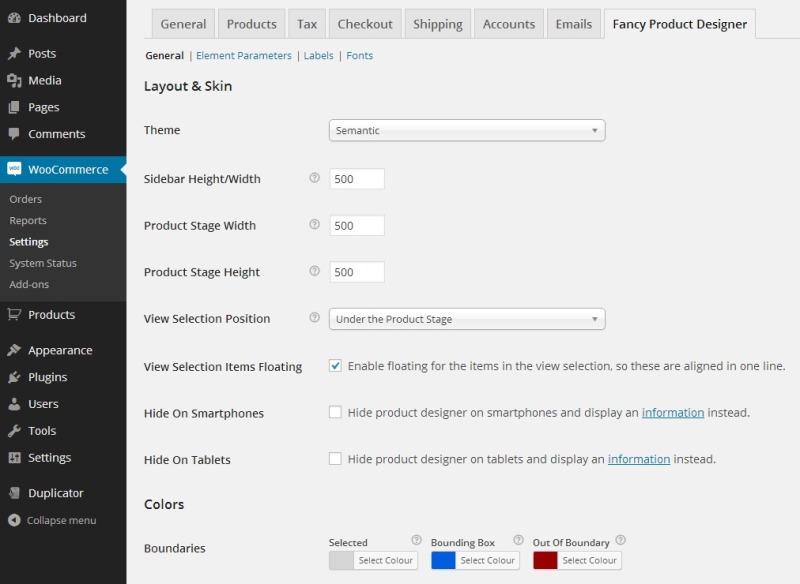800x584 pixels.
Task: Click the Tools wrench icon
Action: point(14,430)
